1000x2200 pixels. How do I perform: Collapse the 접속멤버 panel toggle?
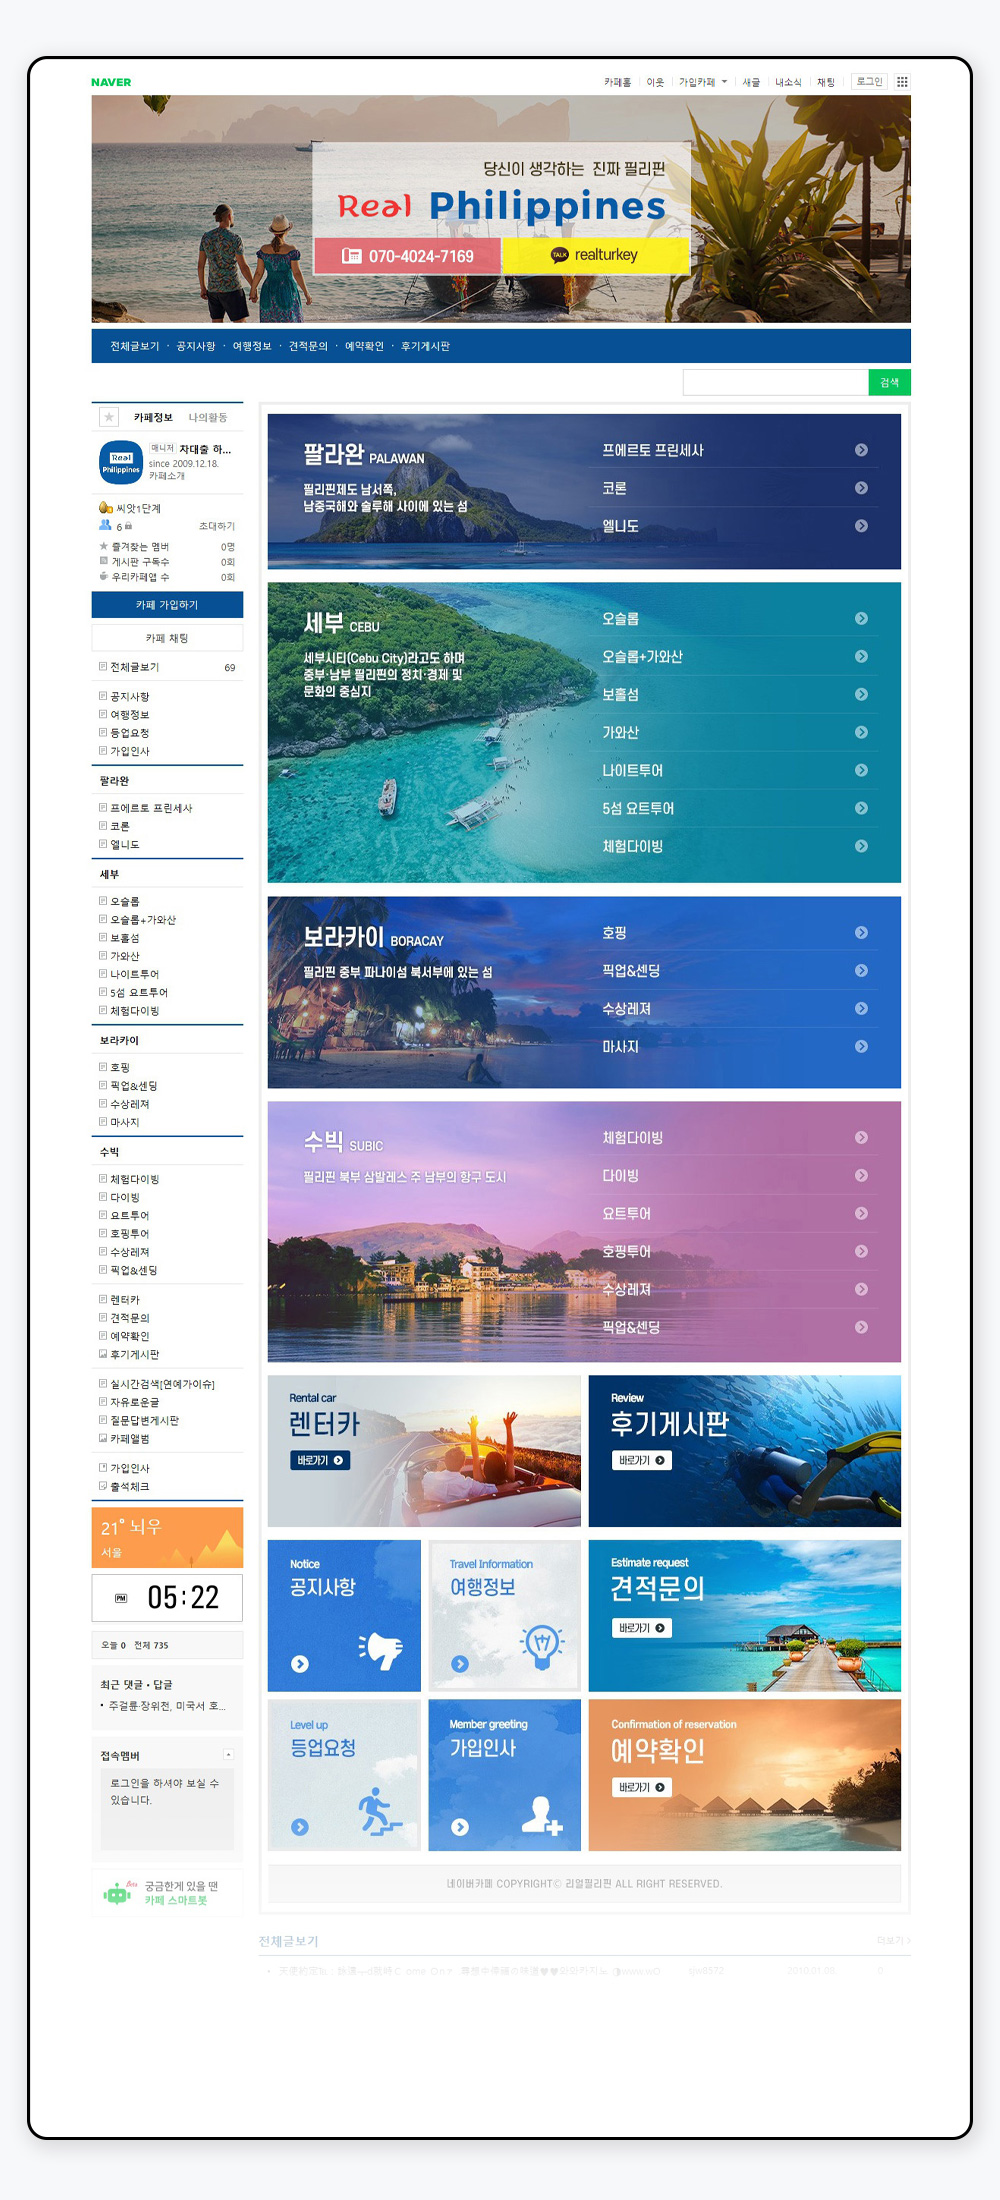228,1755
